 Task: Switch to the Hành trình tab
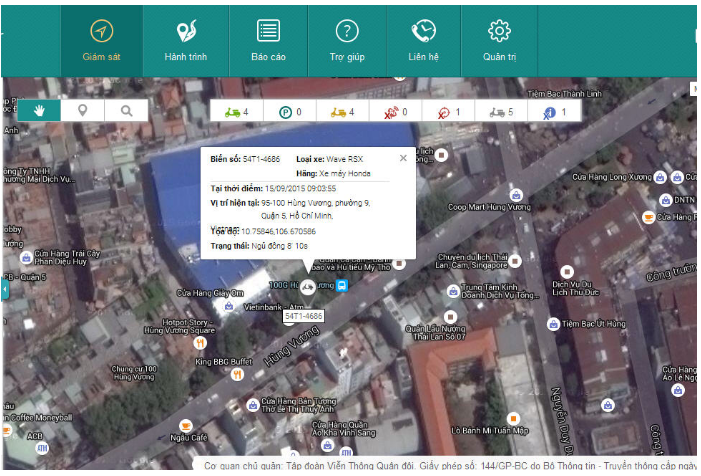185,41
